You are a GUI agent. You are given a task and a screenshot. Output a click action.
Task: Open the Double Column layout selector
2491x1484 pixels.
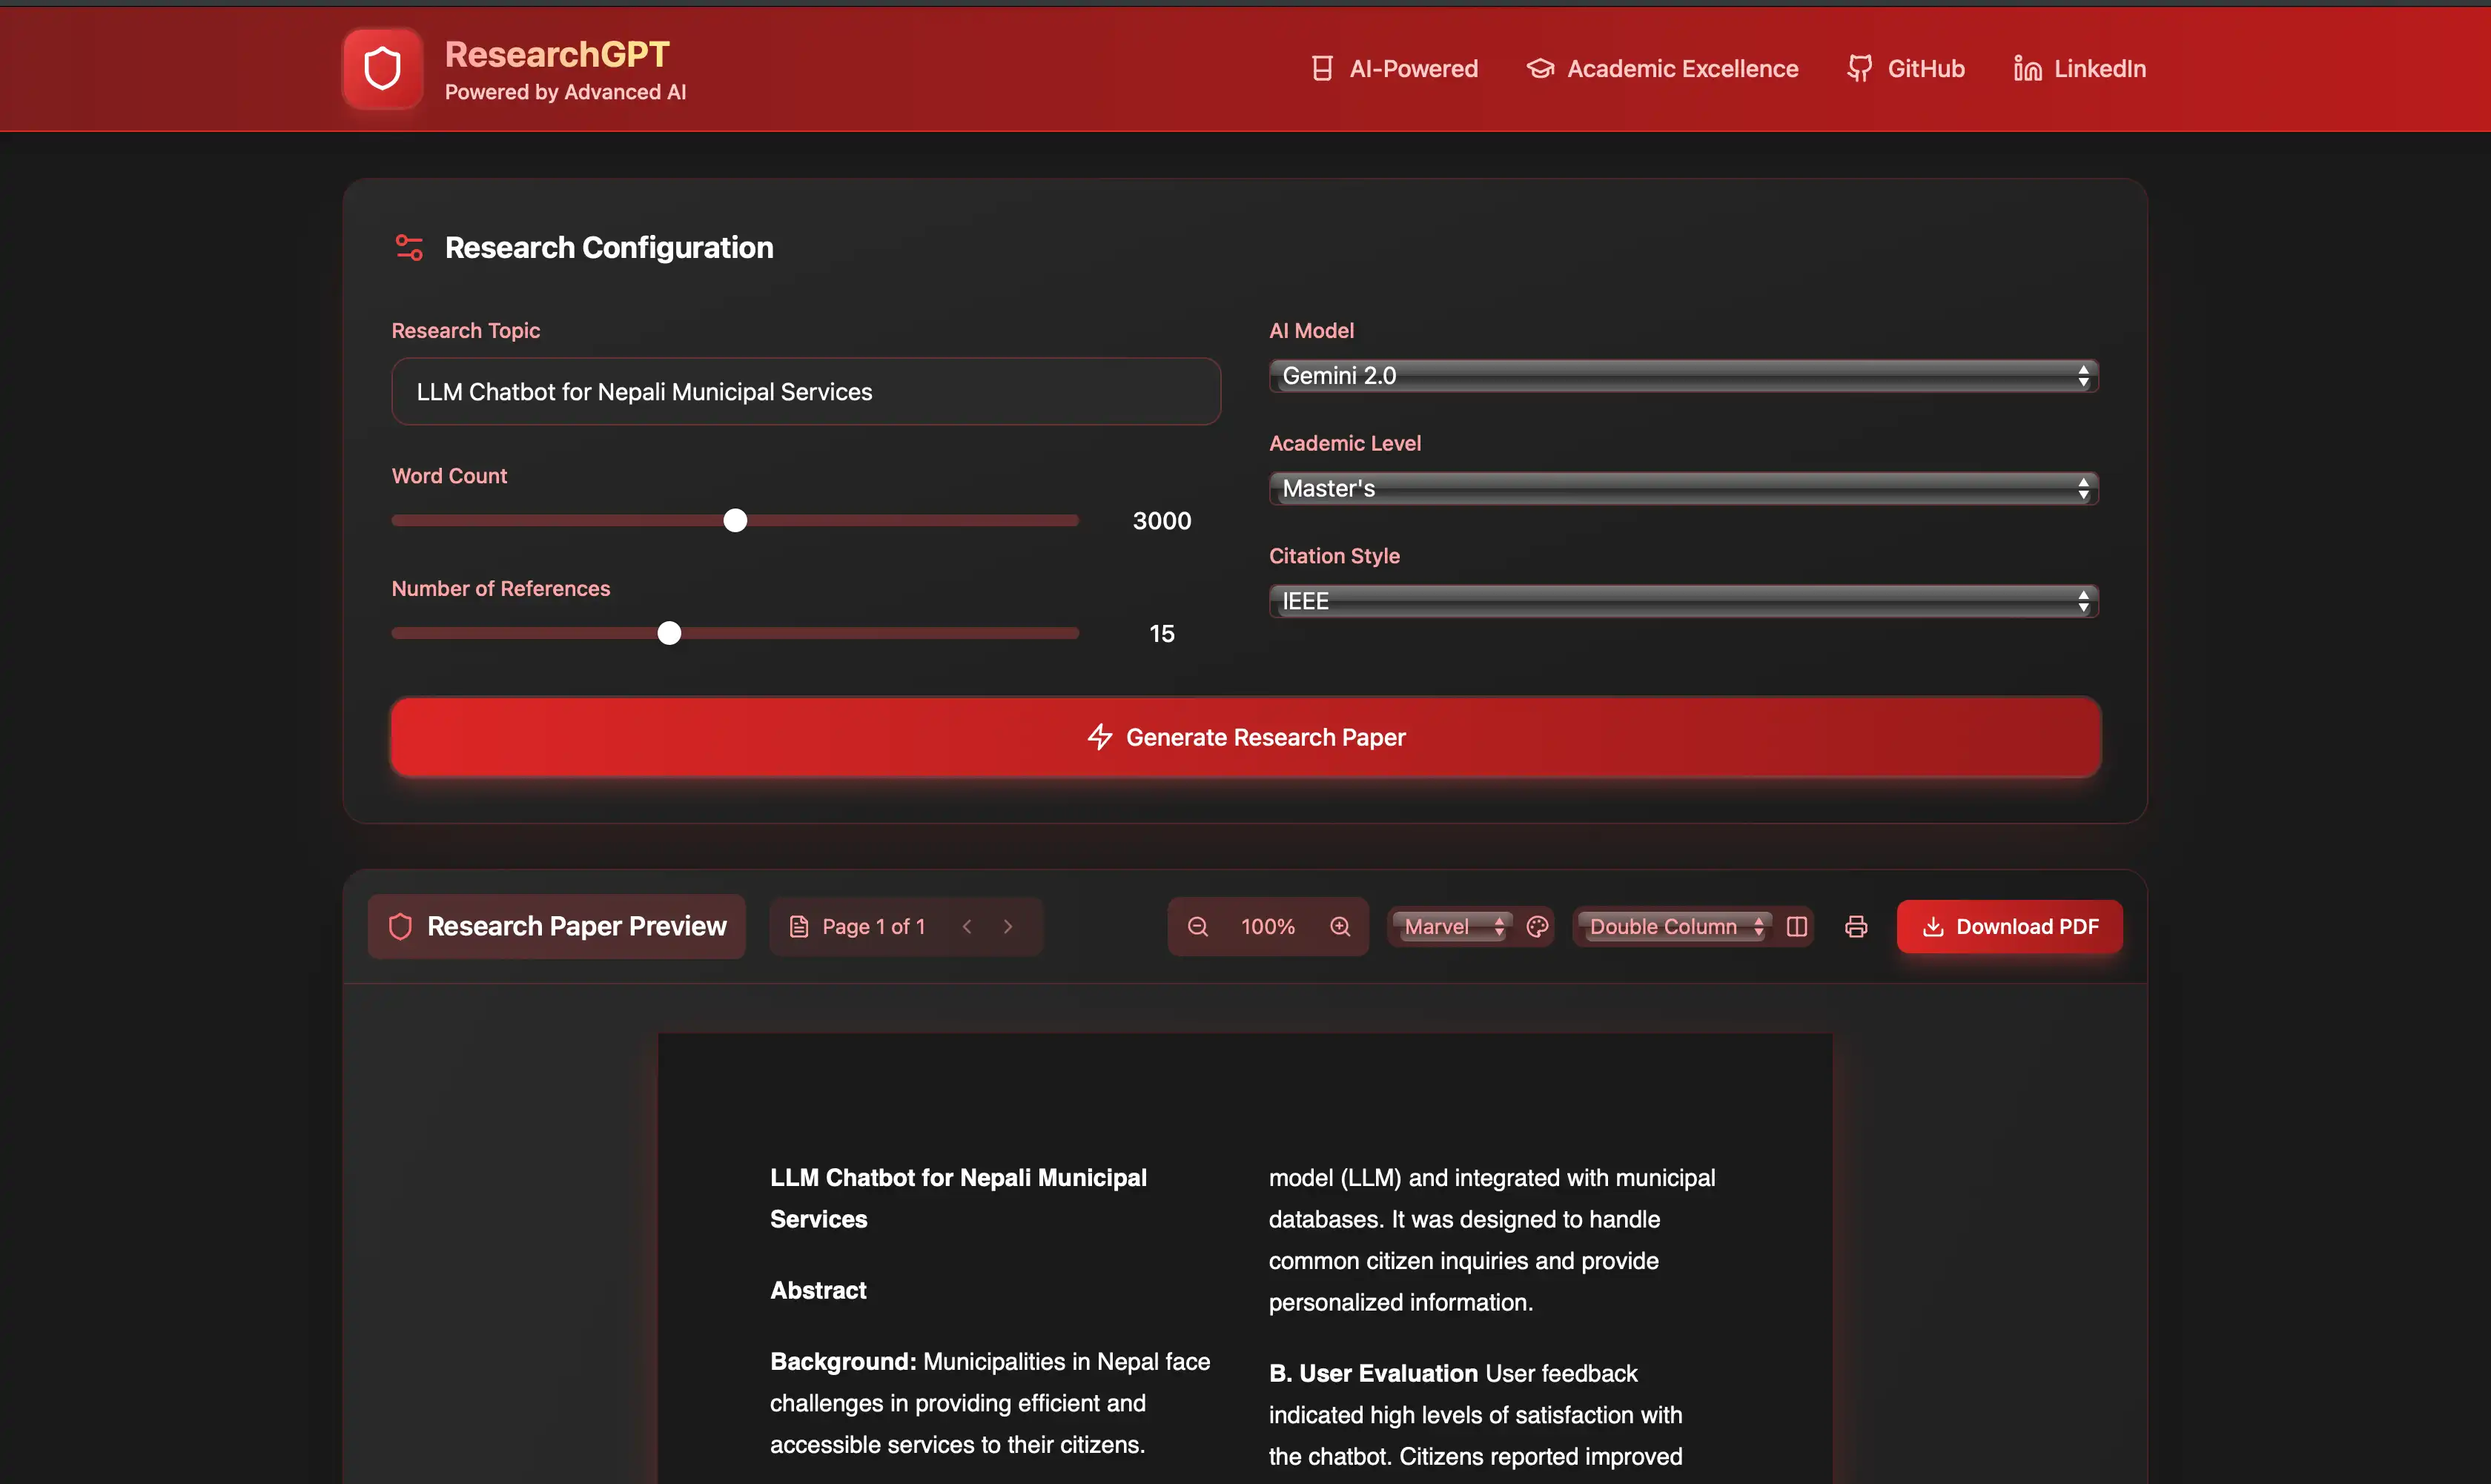(x=1675, y=927)
